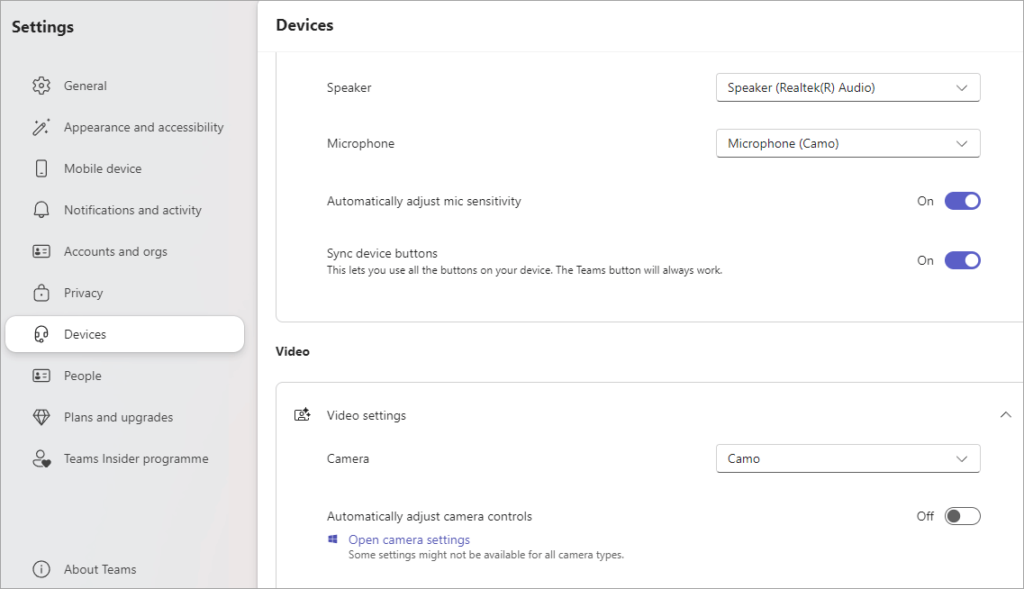This screenshot has height=589, width=1024.
Task: Click the Mobile device phone icon
Action: click(41, 168)
